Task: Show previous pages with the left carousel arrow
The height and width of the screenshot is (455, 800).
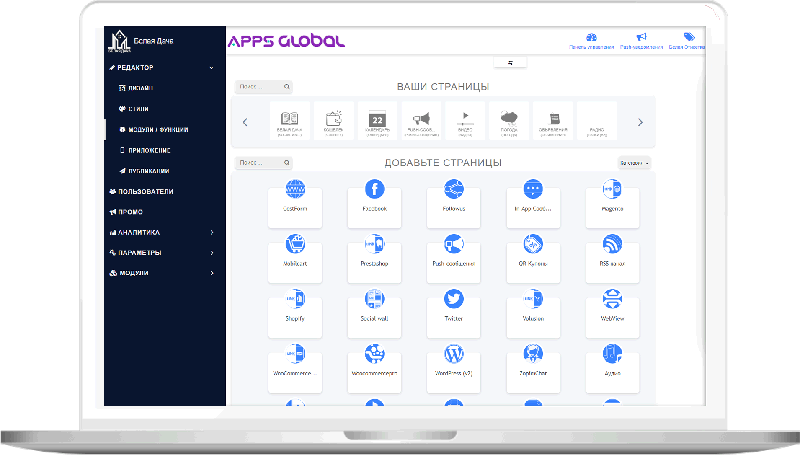Action: pos(245,122)
